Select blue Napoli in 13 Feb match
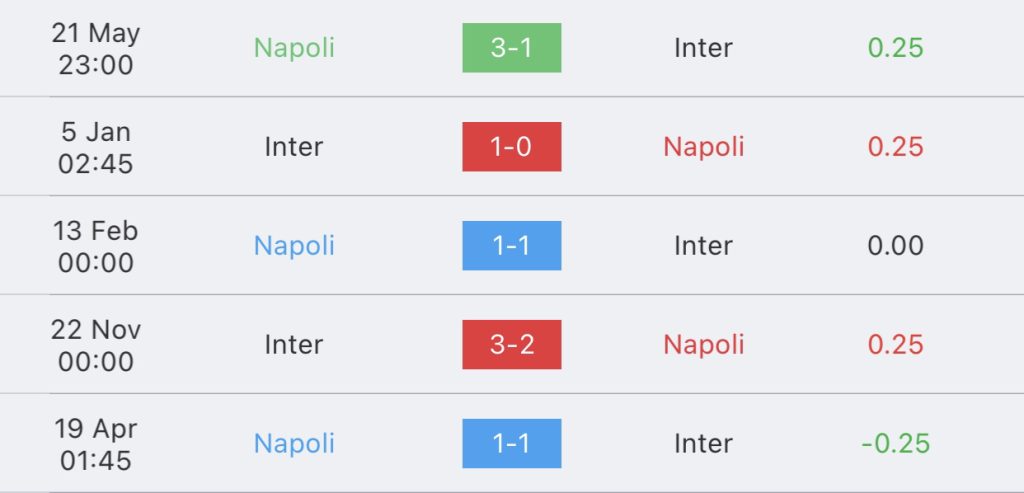The image size is (1024, 493). (x=294, y=246)
